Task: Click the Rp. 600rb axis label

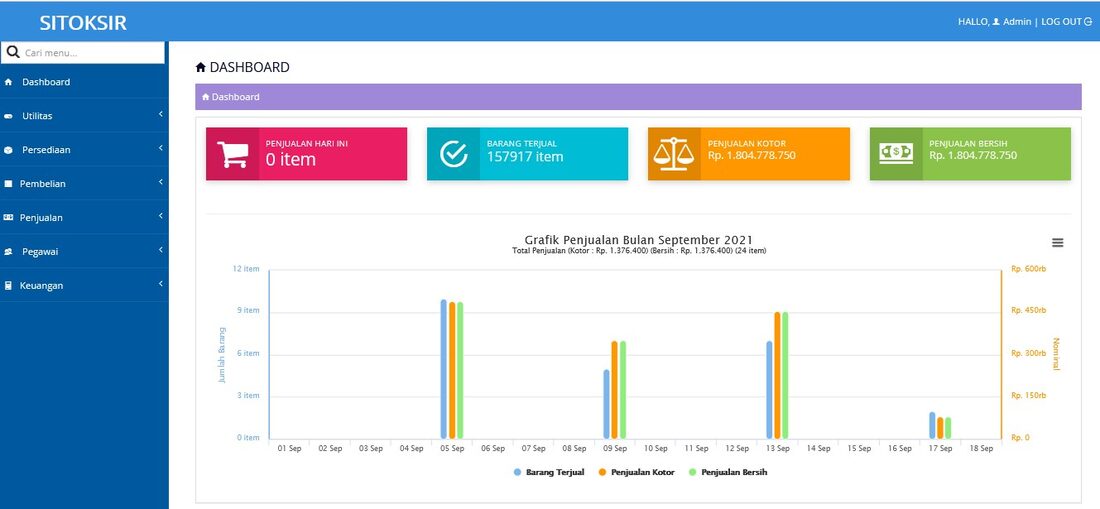Action: pyautogui.click(x=1028, y=269)
